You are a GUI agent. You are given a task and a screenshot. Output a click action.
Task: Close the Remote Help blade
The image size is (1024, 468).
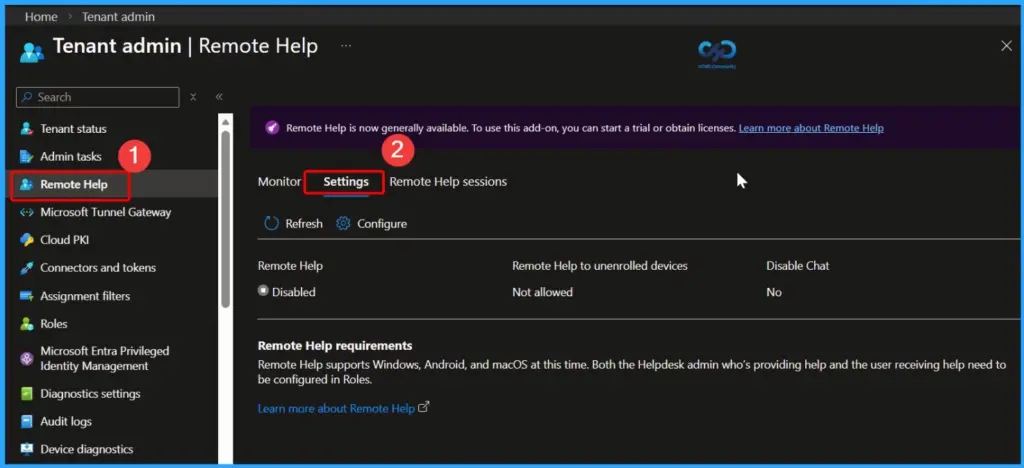1006,46
